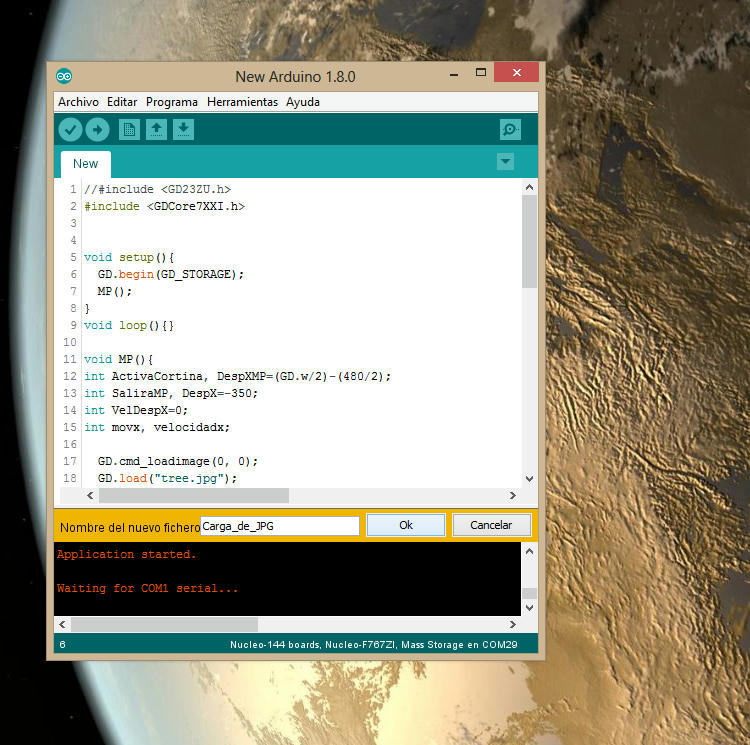Image resolution: width=750 pixels, height=745 pixels.
Task: Click the Save sketch down-arrow icon
Action: (x=183, y=130)
